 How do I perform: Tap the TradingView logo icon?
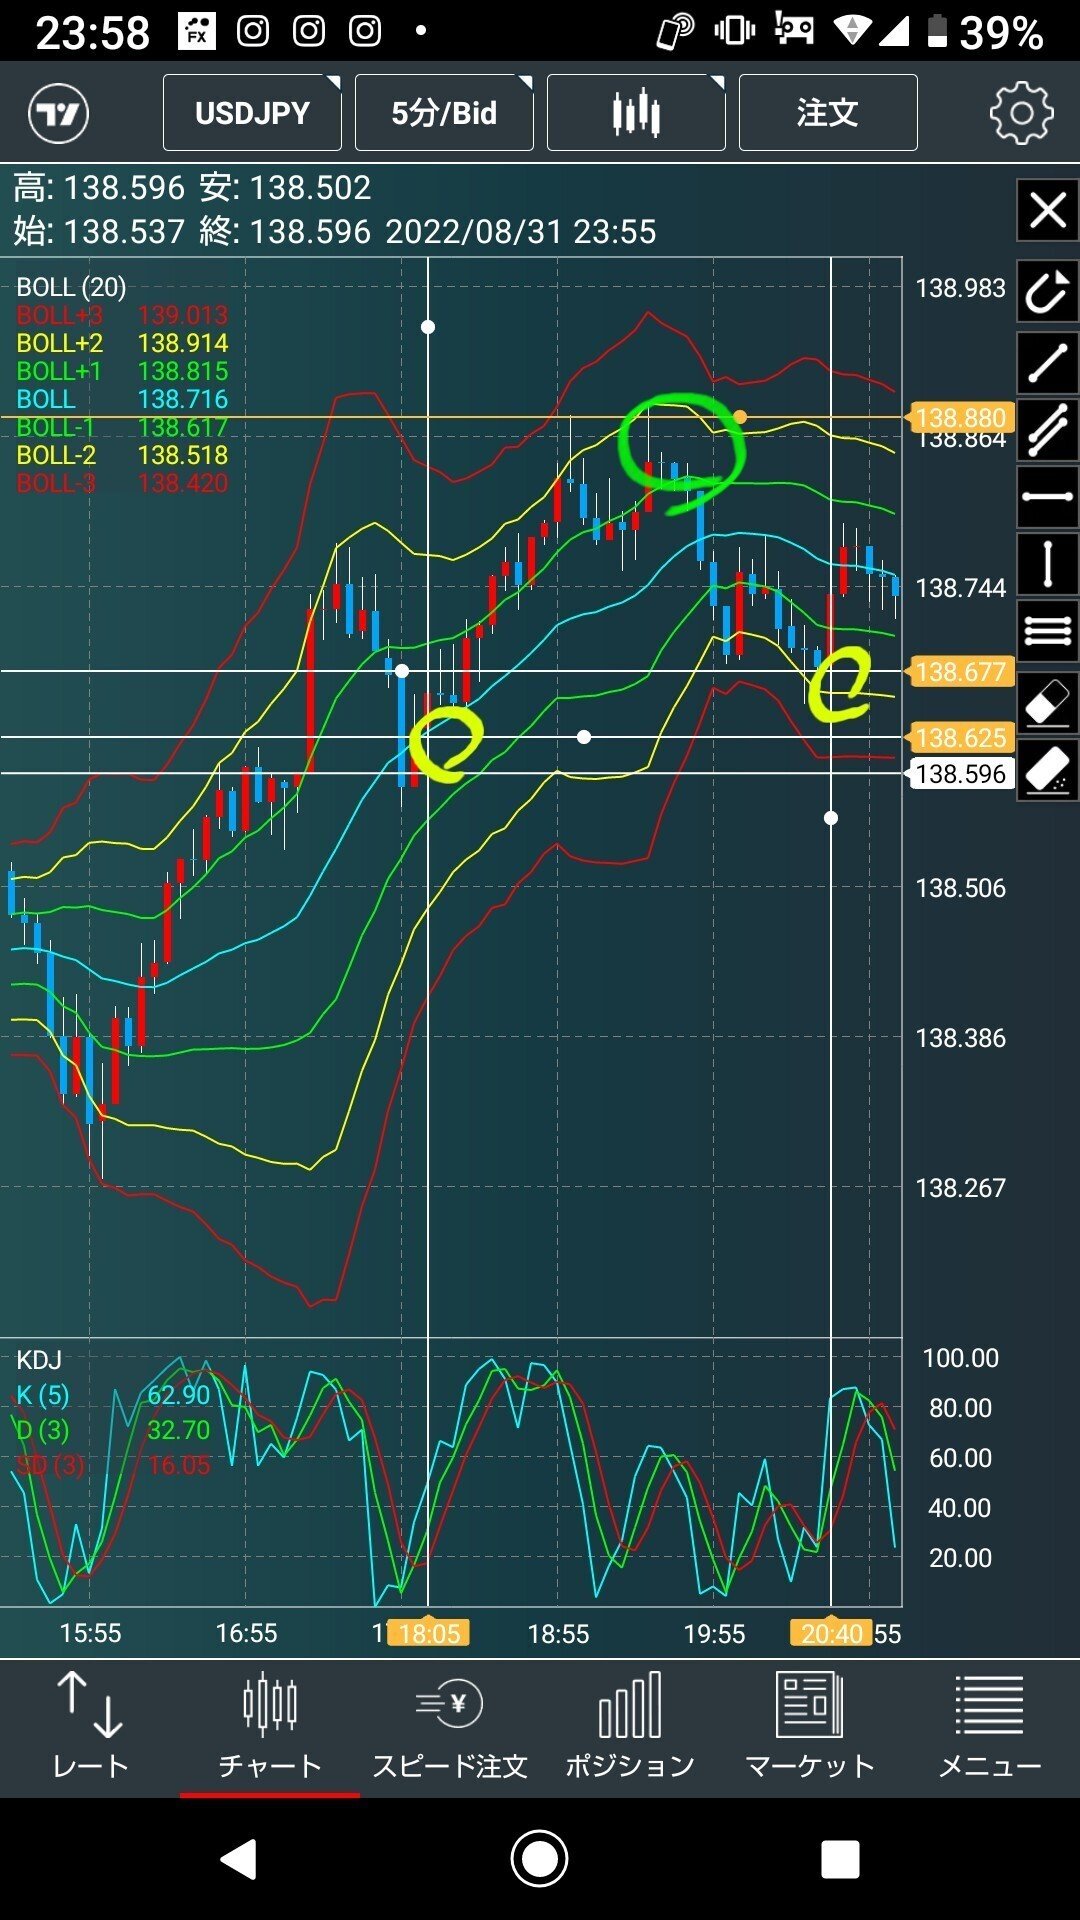tap(58, 114)
